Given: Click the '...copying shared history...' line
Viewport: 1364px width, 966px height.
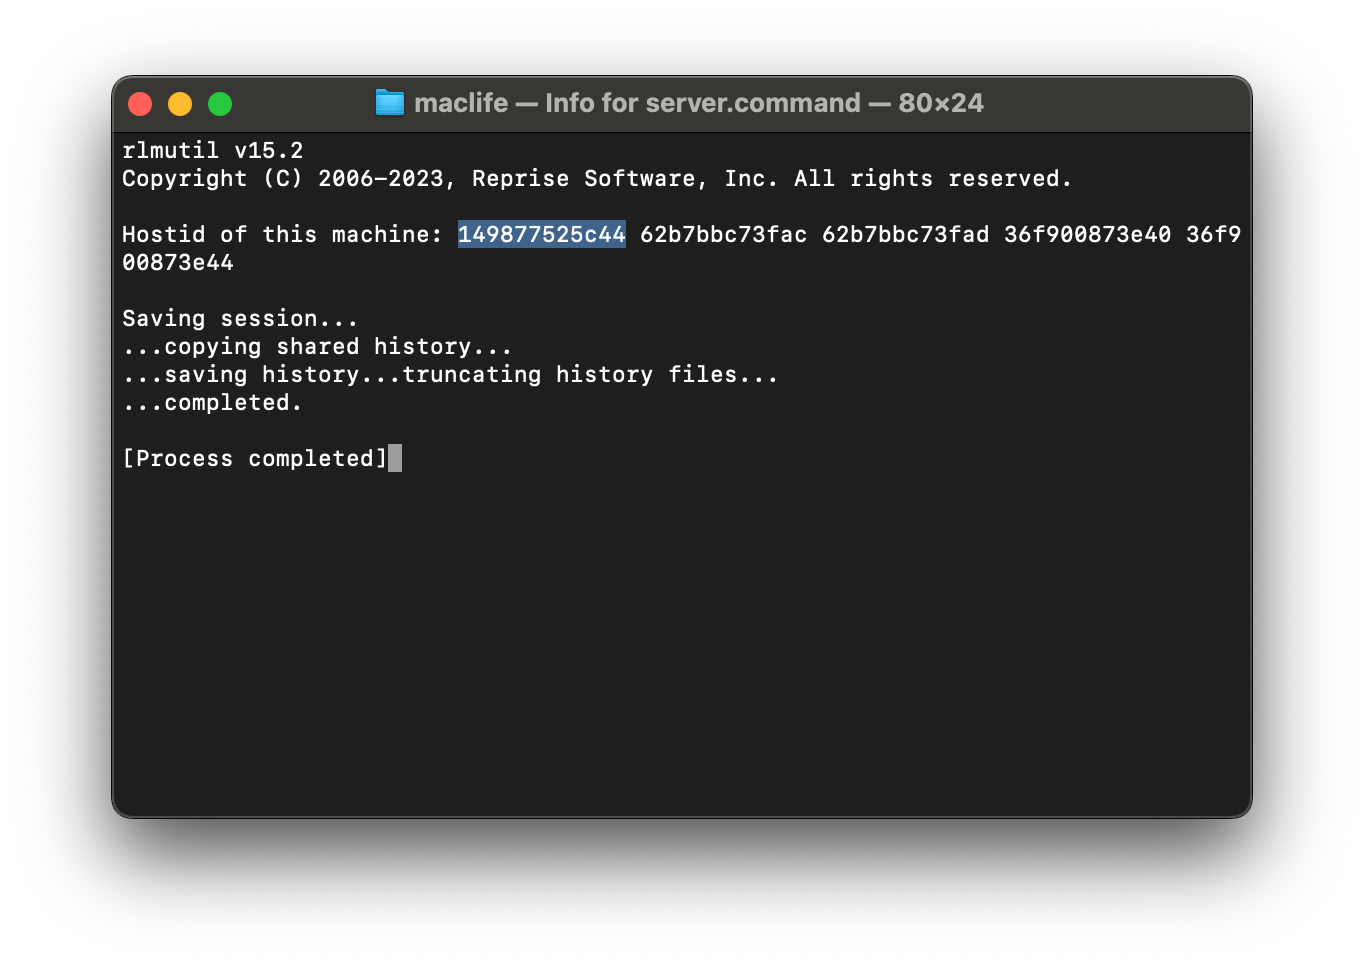Looking at the screenshot, I should click(317, 346).
